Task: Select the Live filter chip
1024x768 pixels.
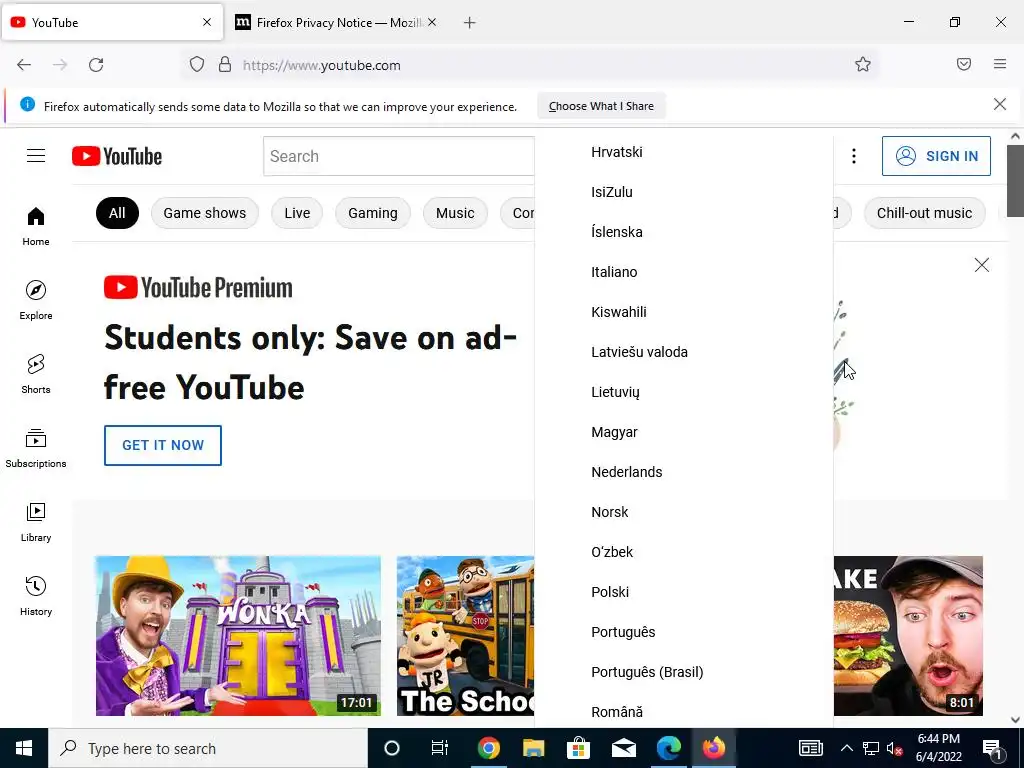Action: pos(297,213)
